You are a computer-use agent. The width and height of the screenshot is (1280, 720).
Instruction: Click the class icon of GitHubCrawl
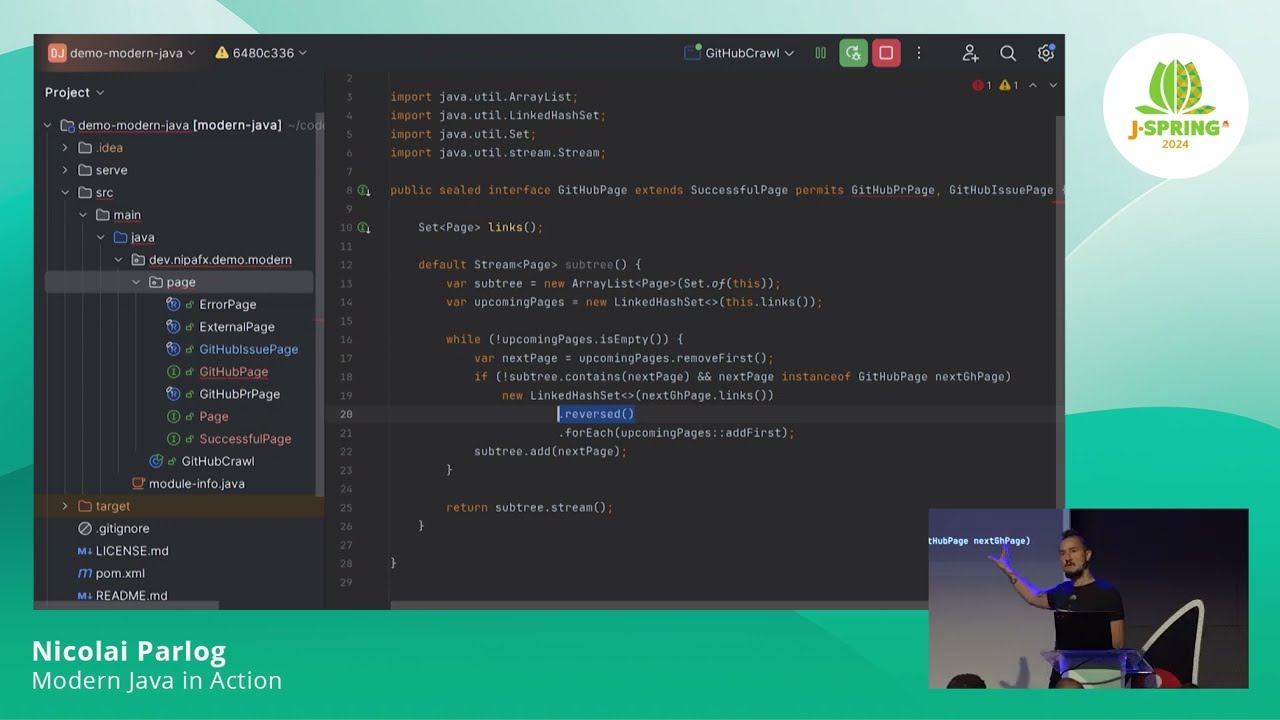[156, 461]
